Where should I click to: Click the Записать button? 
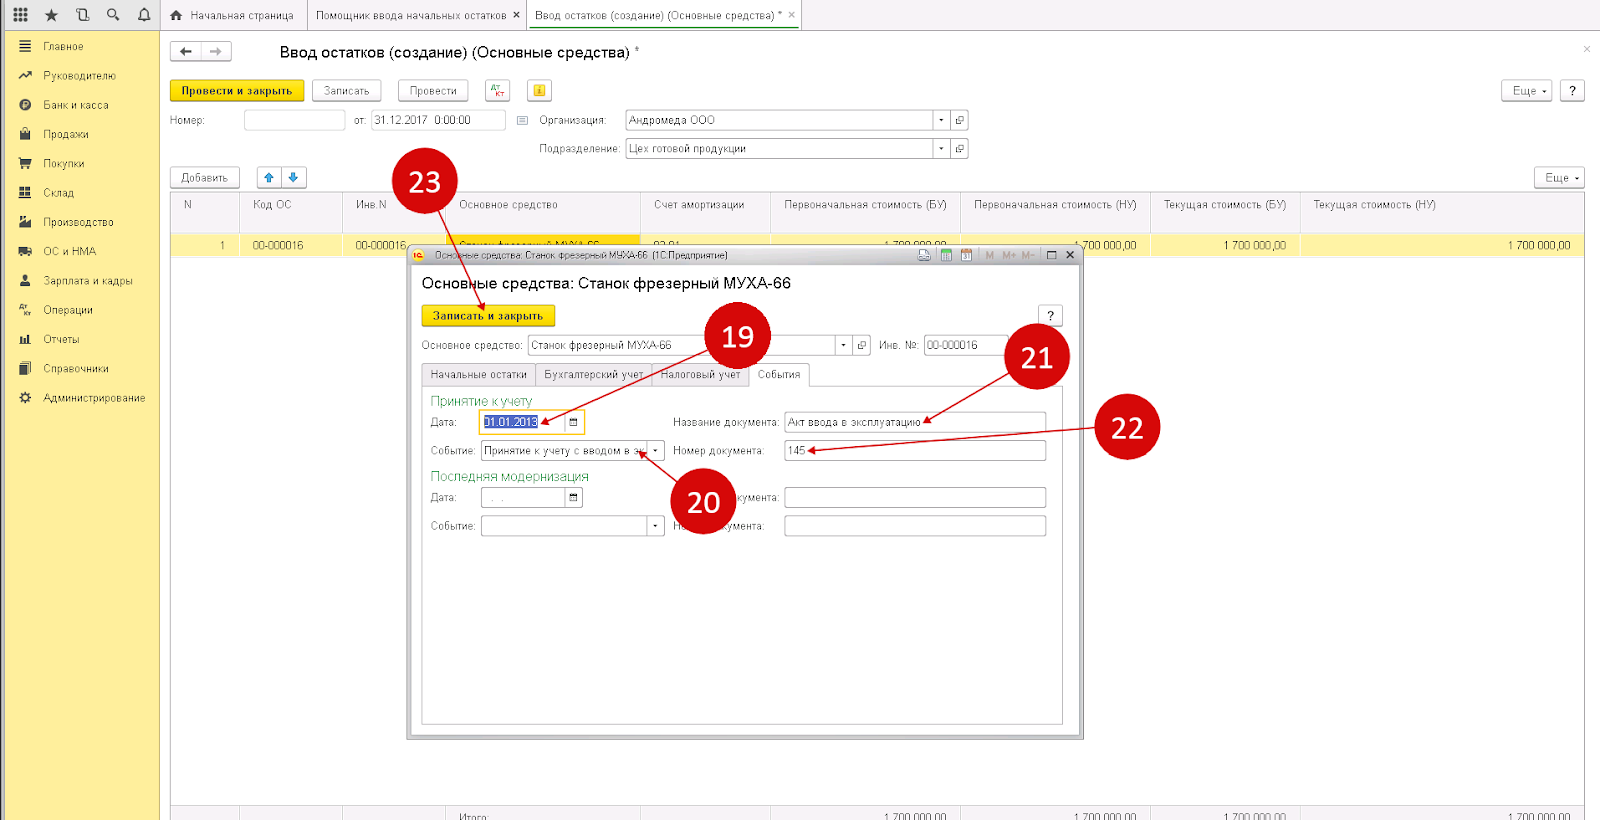(x=347, y=90)
